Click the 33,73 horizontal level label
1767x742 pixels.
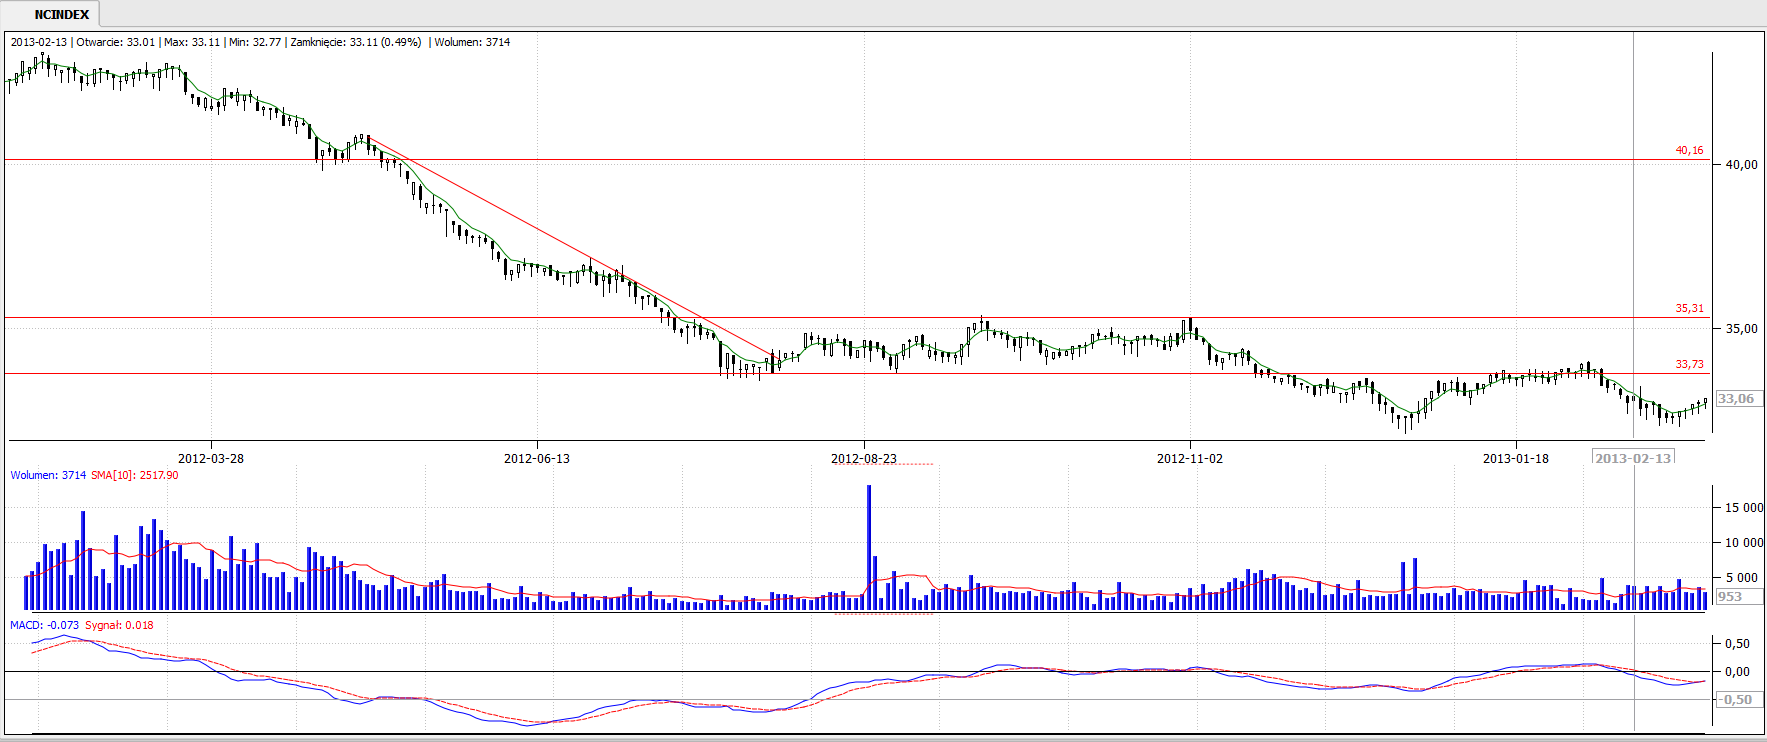pyautogui.click(x=1689, y=364)
